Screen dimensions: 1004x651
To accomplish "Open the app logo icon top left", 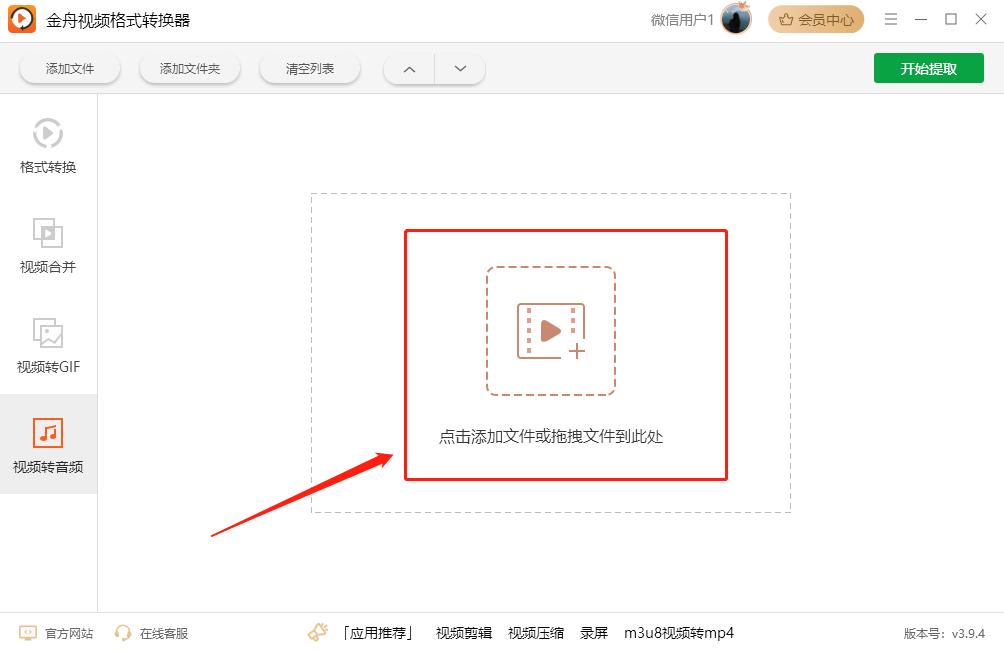I will (19, 19).
